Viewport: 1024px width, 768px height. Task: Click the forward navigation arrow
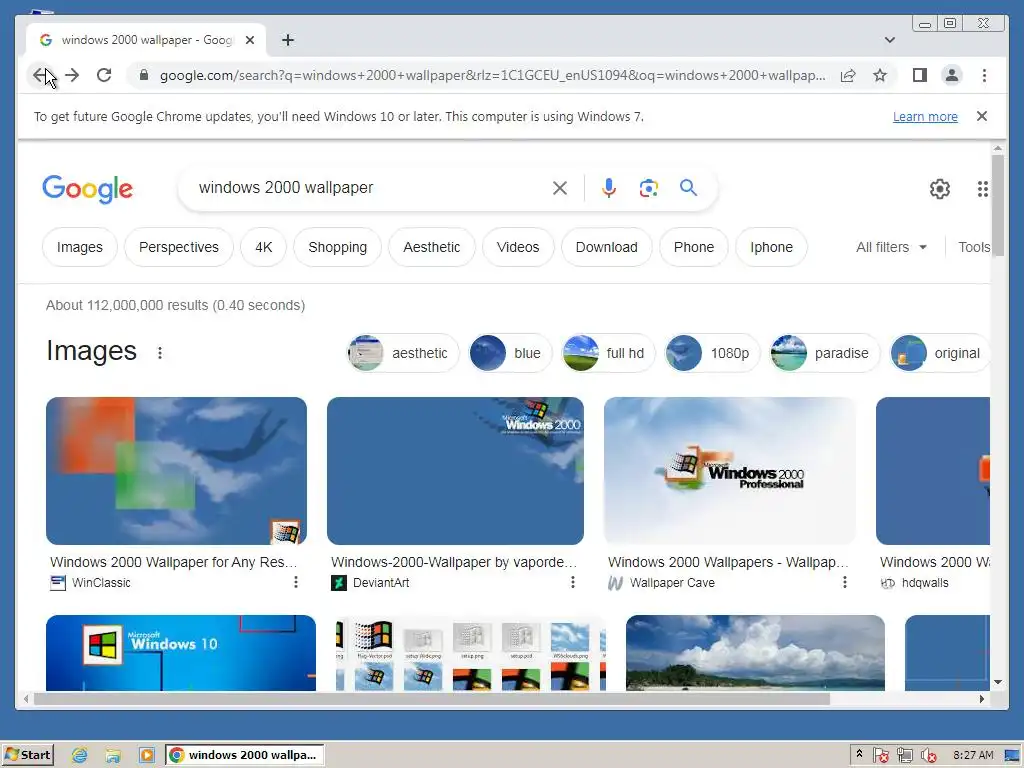click(x=72, y=75)
